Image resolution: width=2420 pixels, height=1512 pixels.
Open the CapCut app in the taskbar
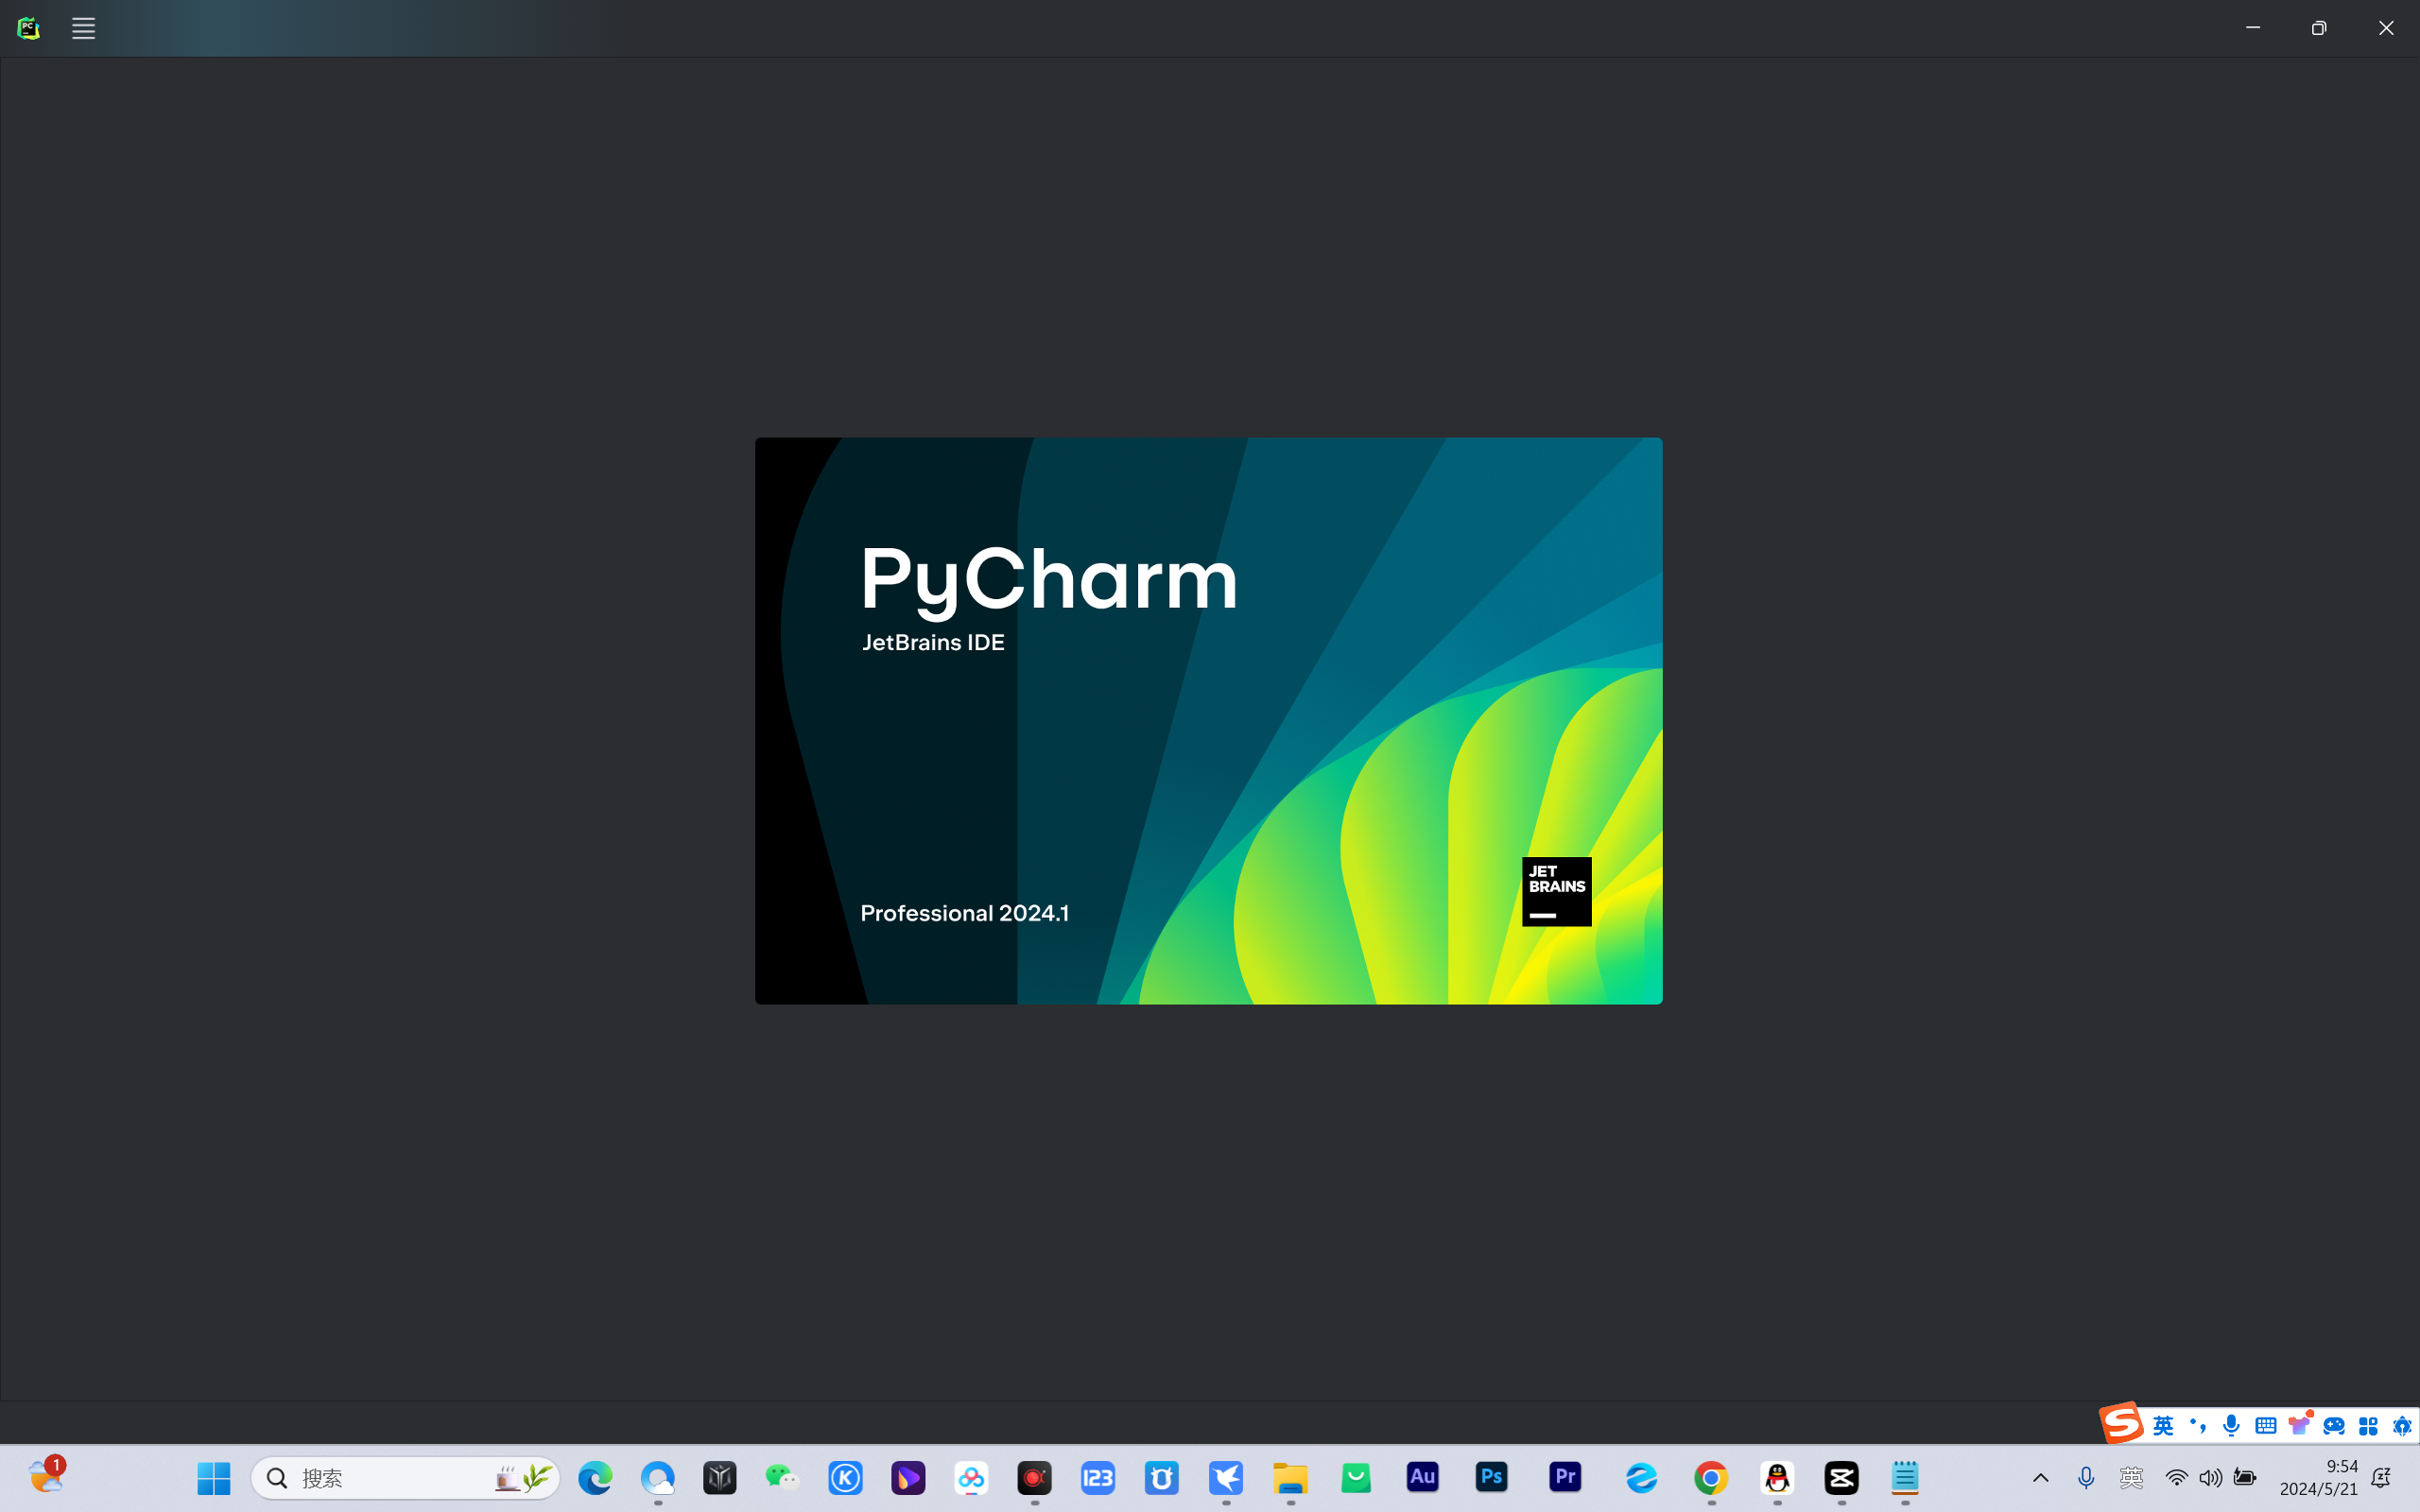pos(1841,1477)
